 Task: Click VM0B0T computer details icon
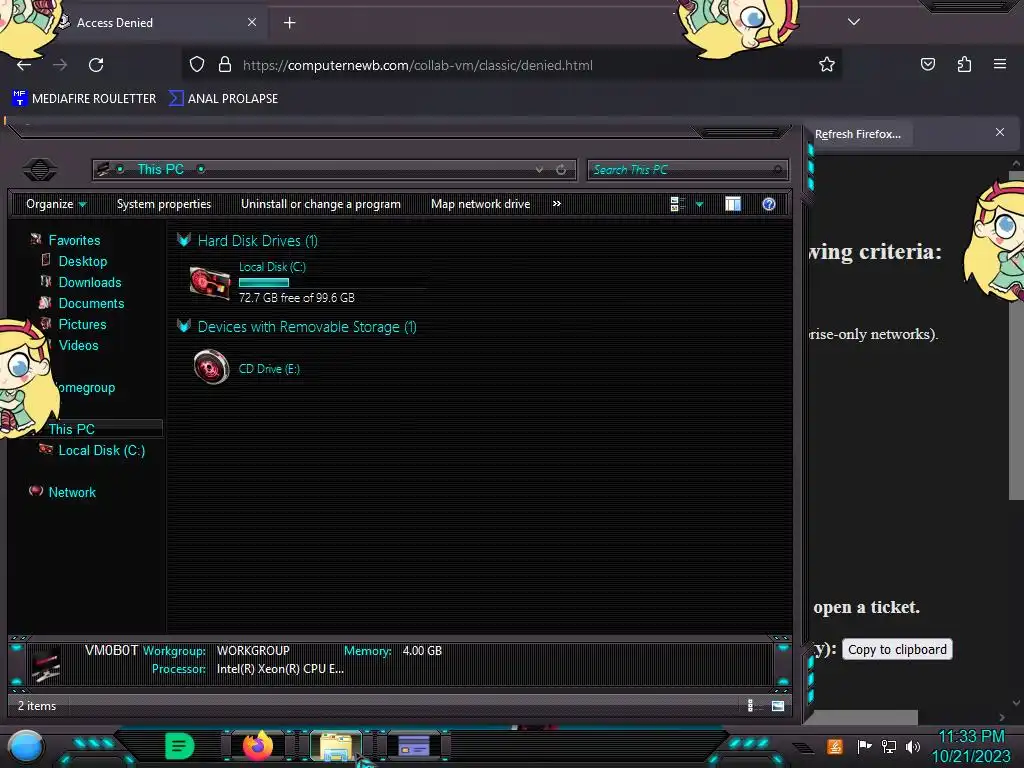tap(46, 664)
